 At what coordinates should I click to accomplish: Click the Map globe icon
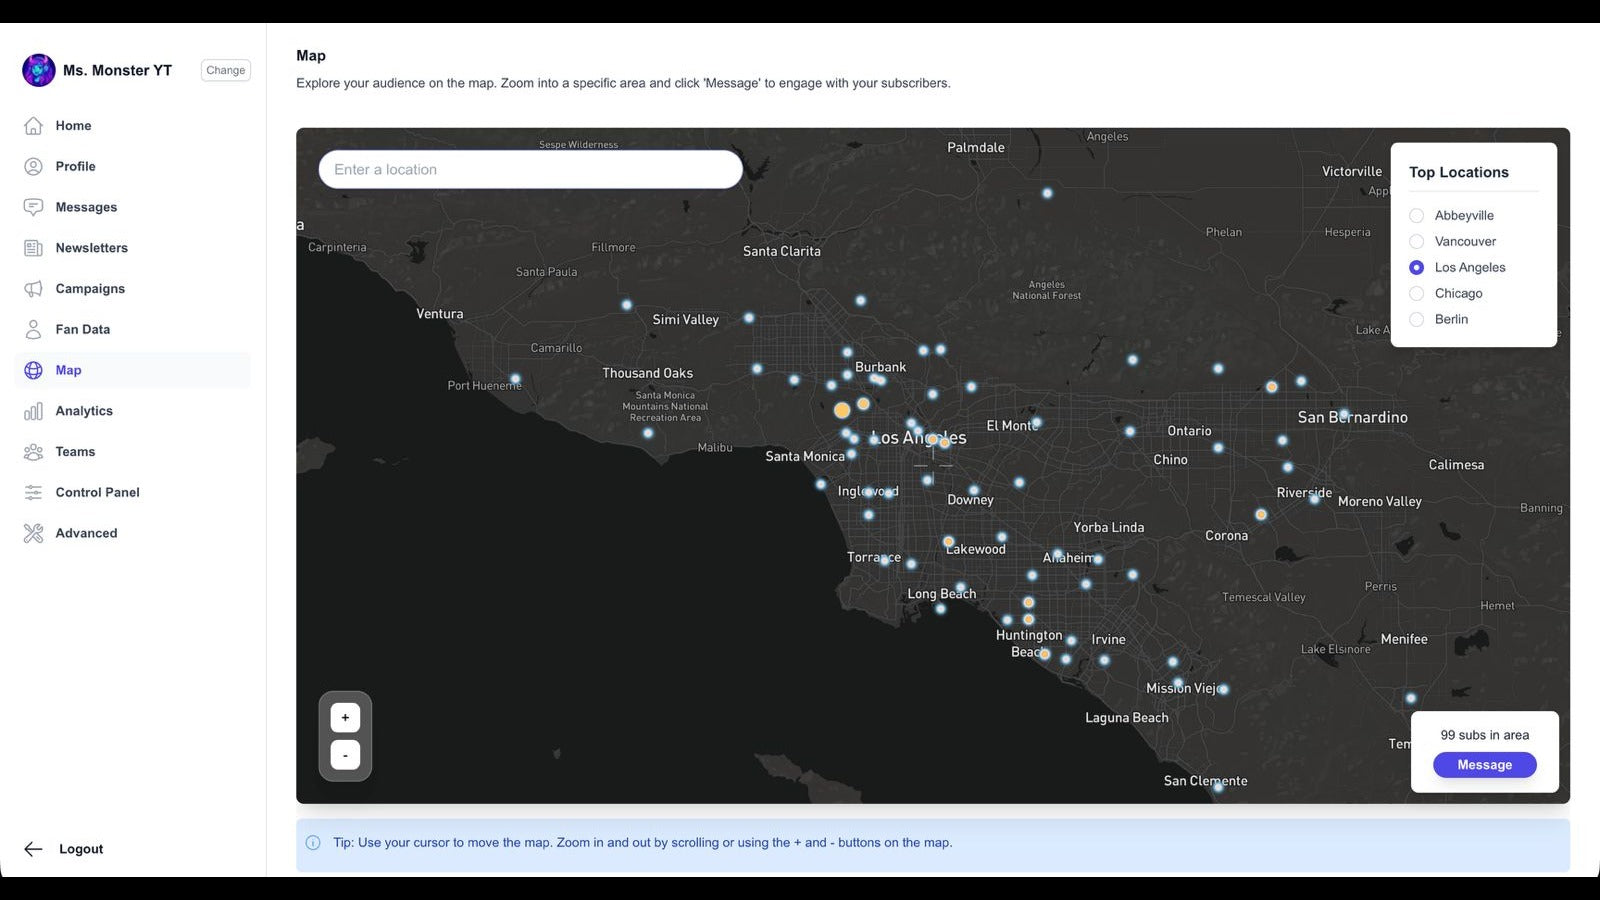pos(34,370)
